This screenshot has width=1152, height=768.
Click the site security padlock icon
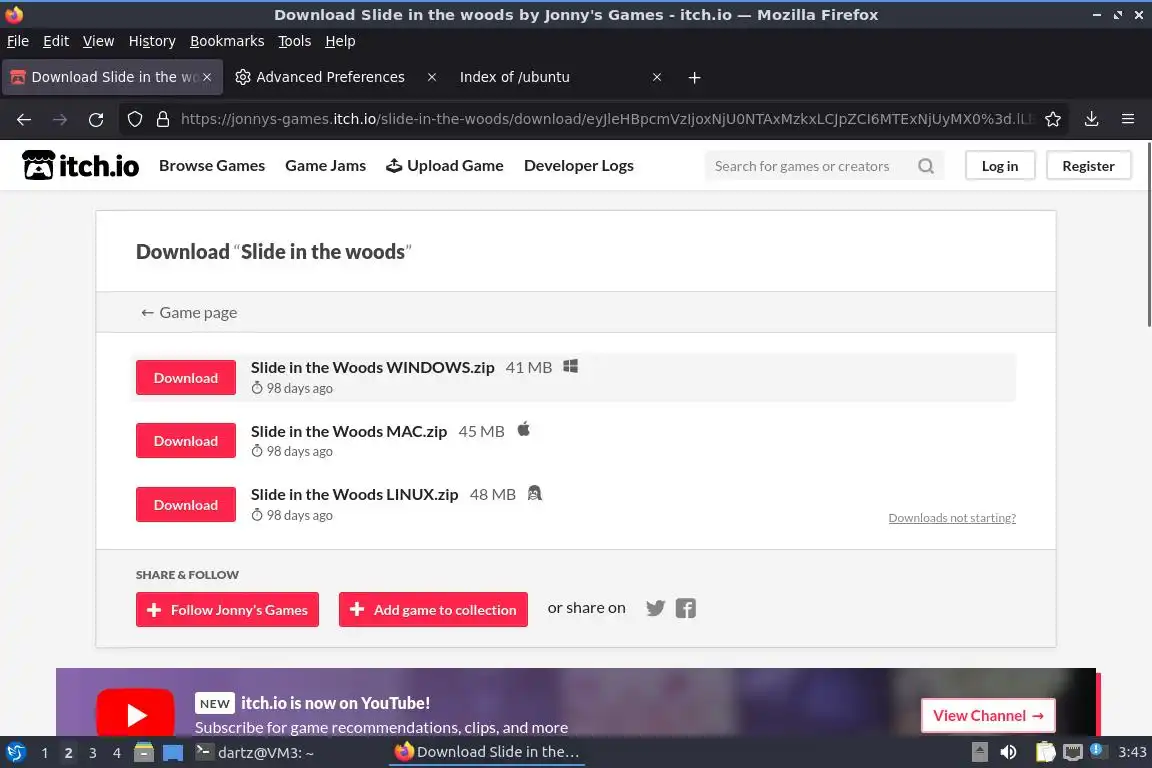coord(162,119)
